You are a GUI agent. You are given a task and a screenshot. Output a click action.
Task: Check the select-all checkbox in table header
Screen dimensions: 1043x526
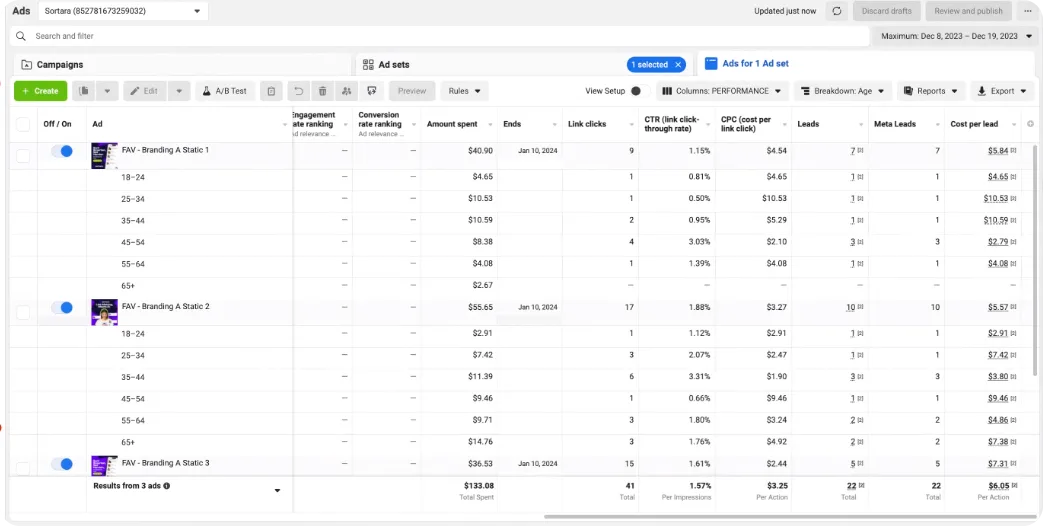click(23, 124)
